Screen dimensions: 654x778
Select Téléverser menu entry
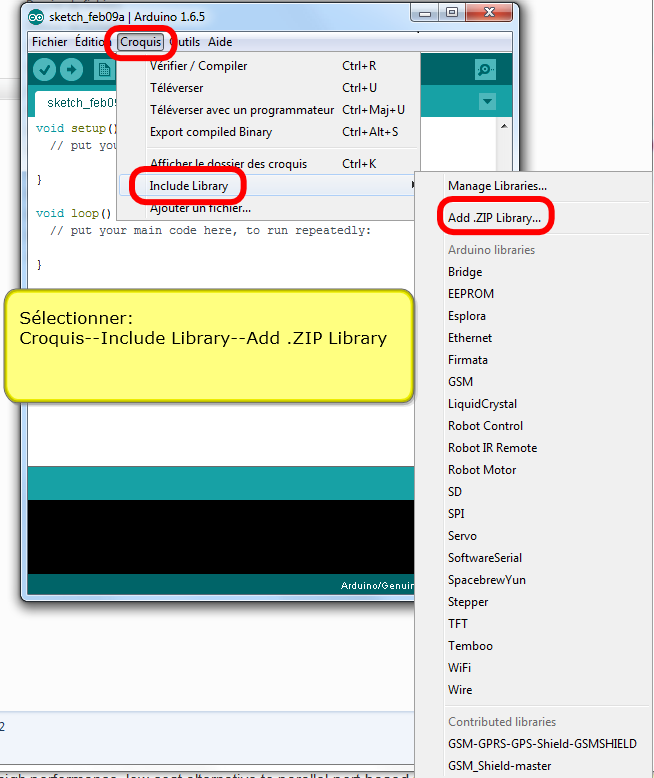[269, 88]
